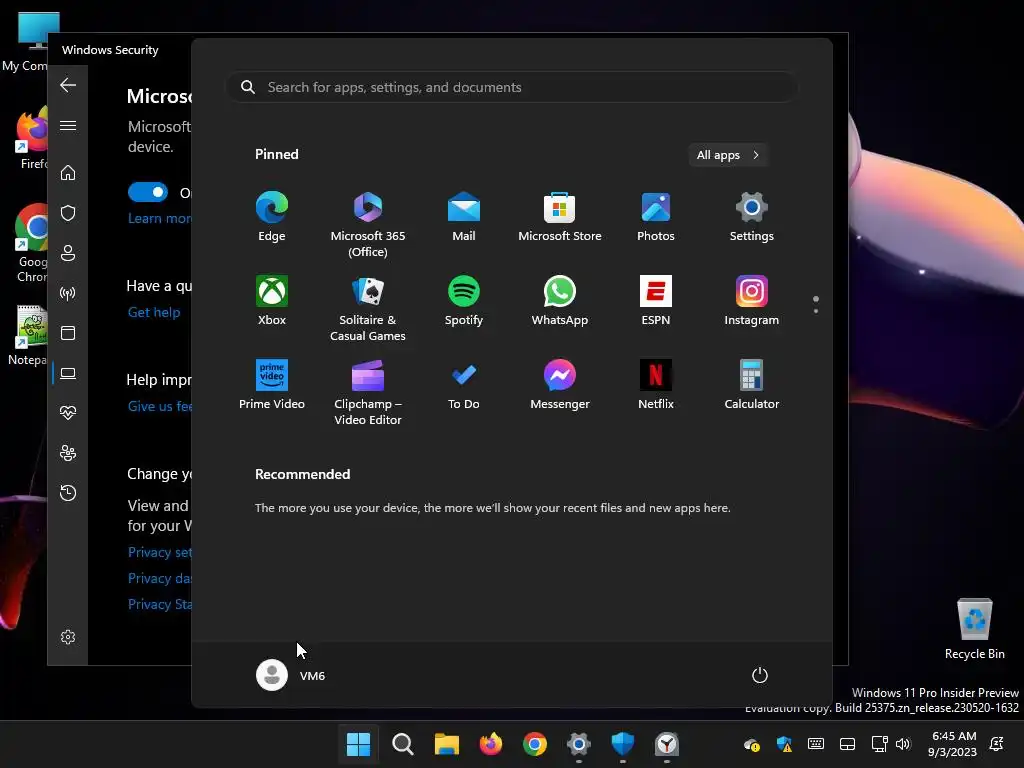Open the Calculator app
The image size is (1024, 768).
click(752, 385)
